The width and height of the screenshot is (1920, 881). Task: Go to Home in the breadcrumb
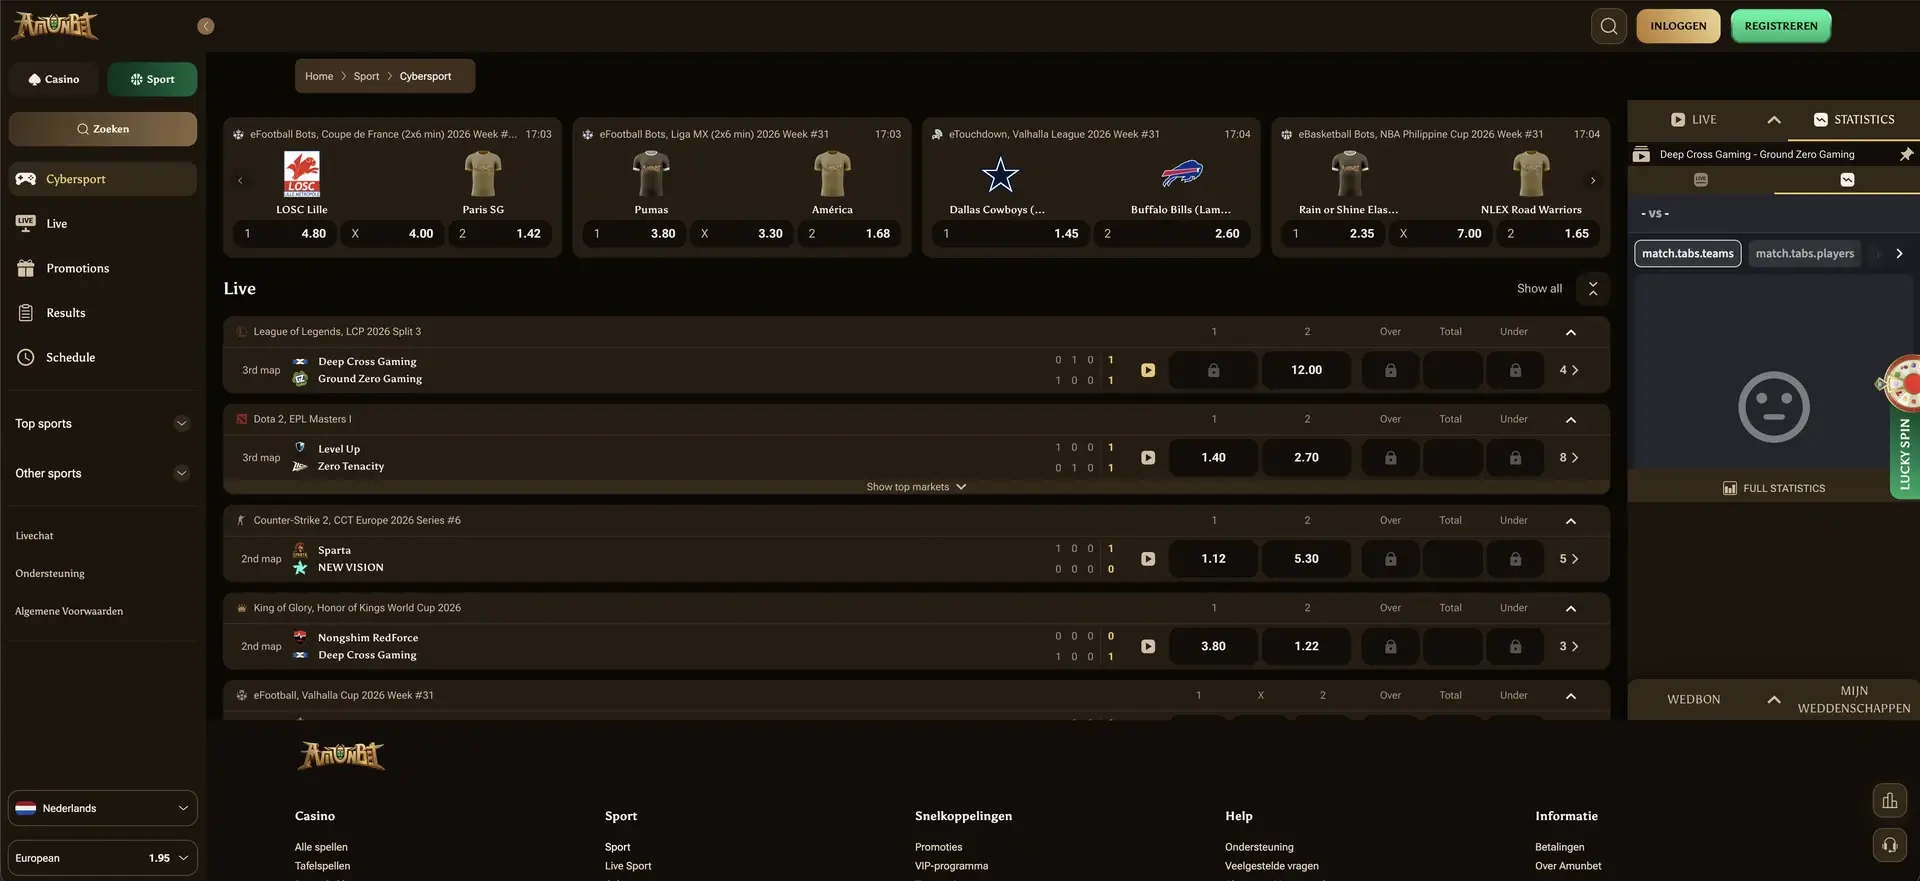tap(319, 76)
